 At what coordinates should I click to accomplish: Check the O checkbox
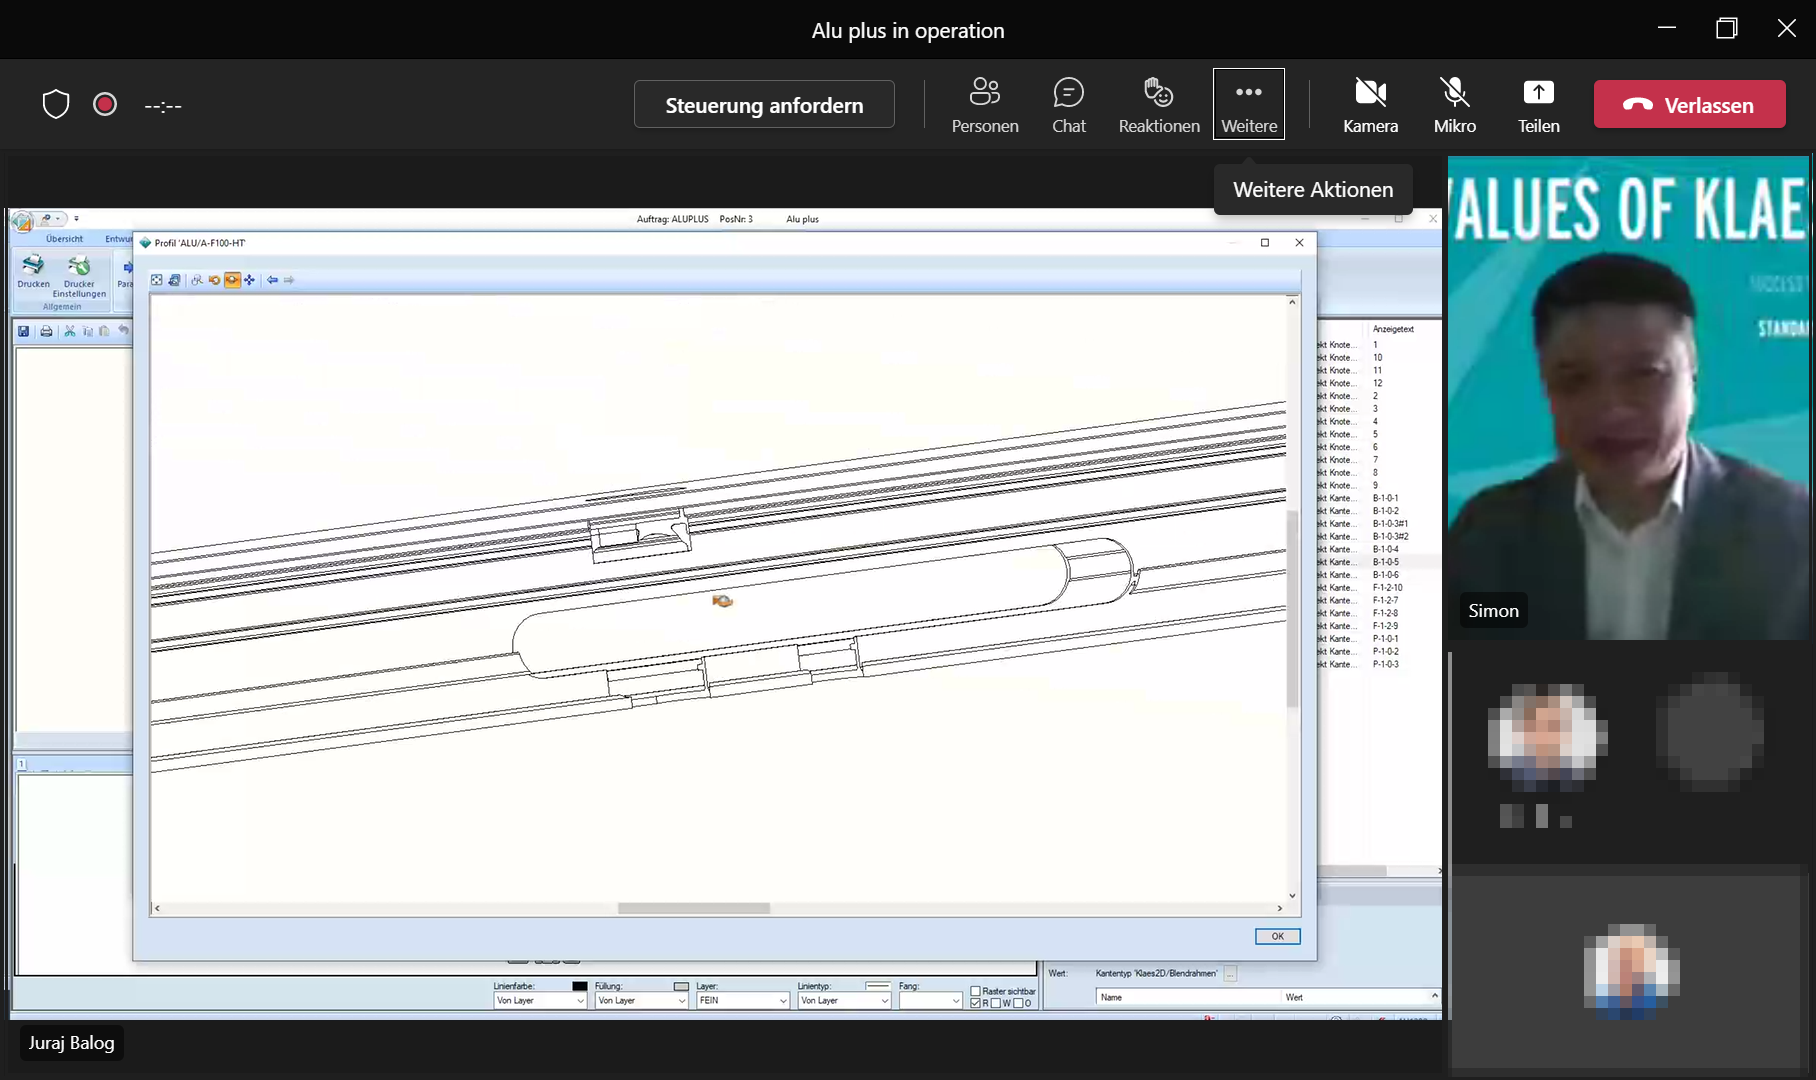[1018, 1003]
